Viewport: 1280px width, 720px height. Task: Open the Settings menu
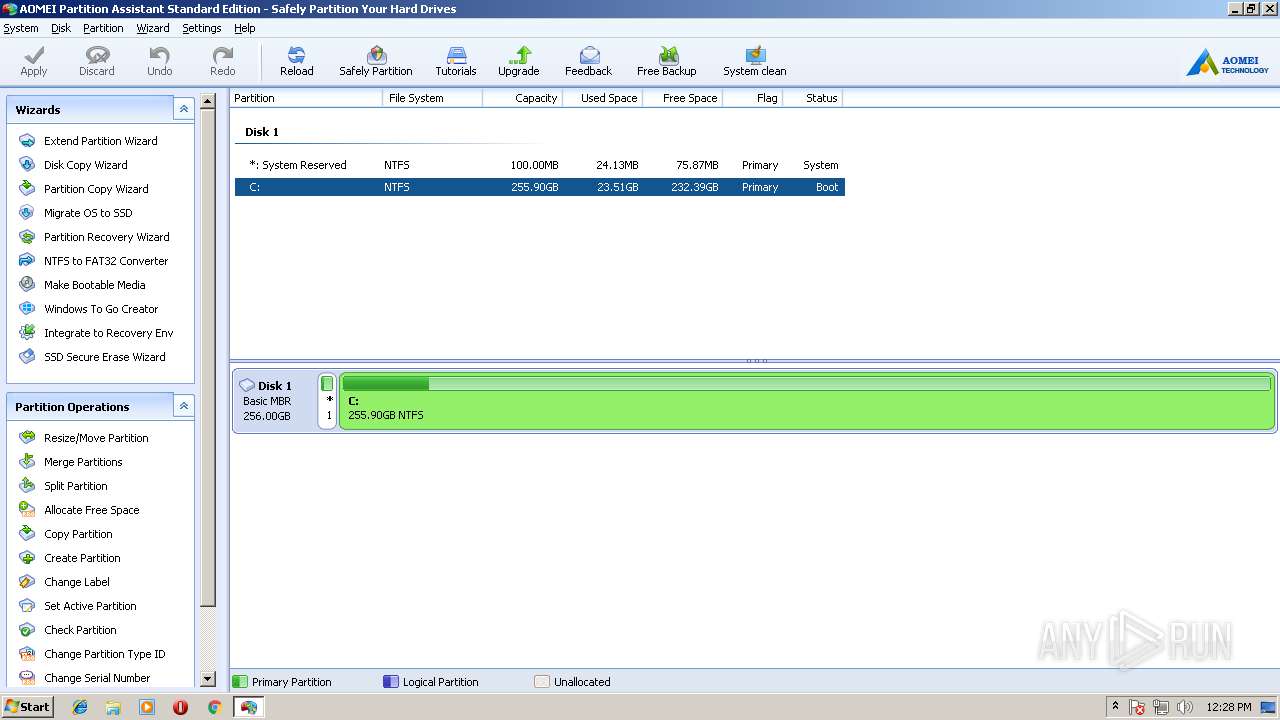[202, 28]
